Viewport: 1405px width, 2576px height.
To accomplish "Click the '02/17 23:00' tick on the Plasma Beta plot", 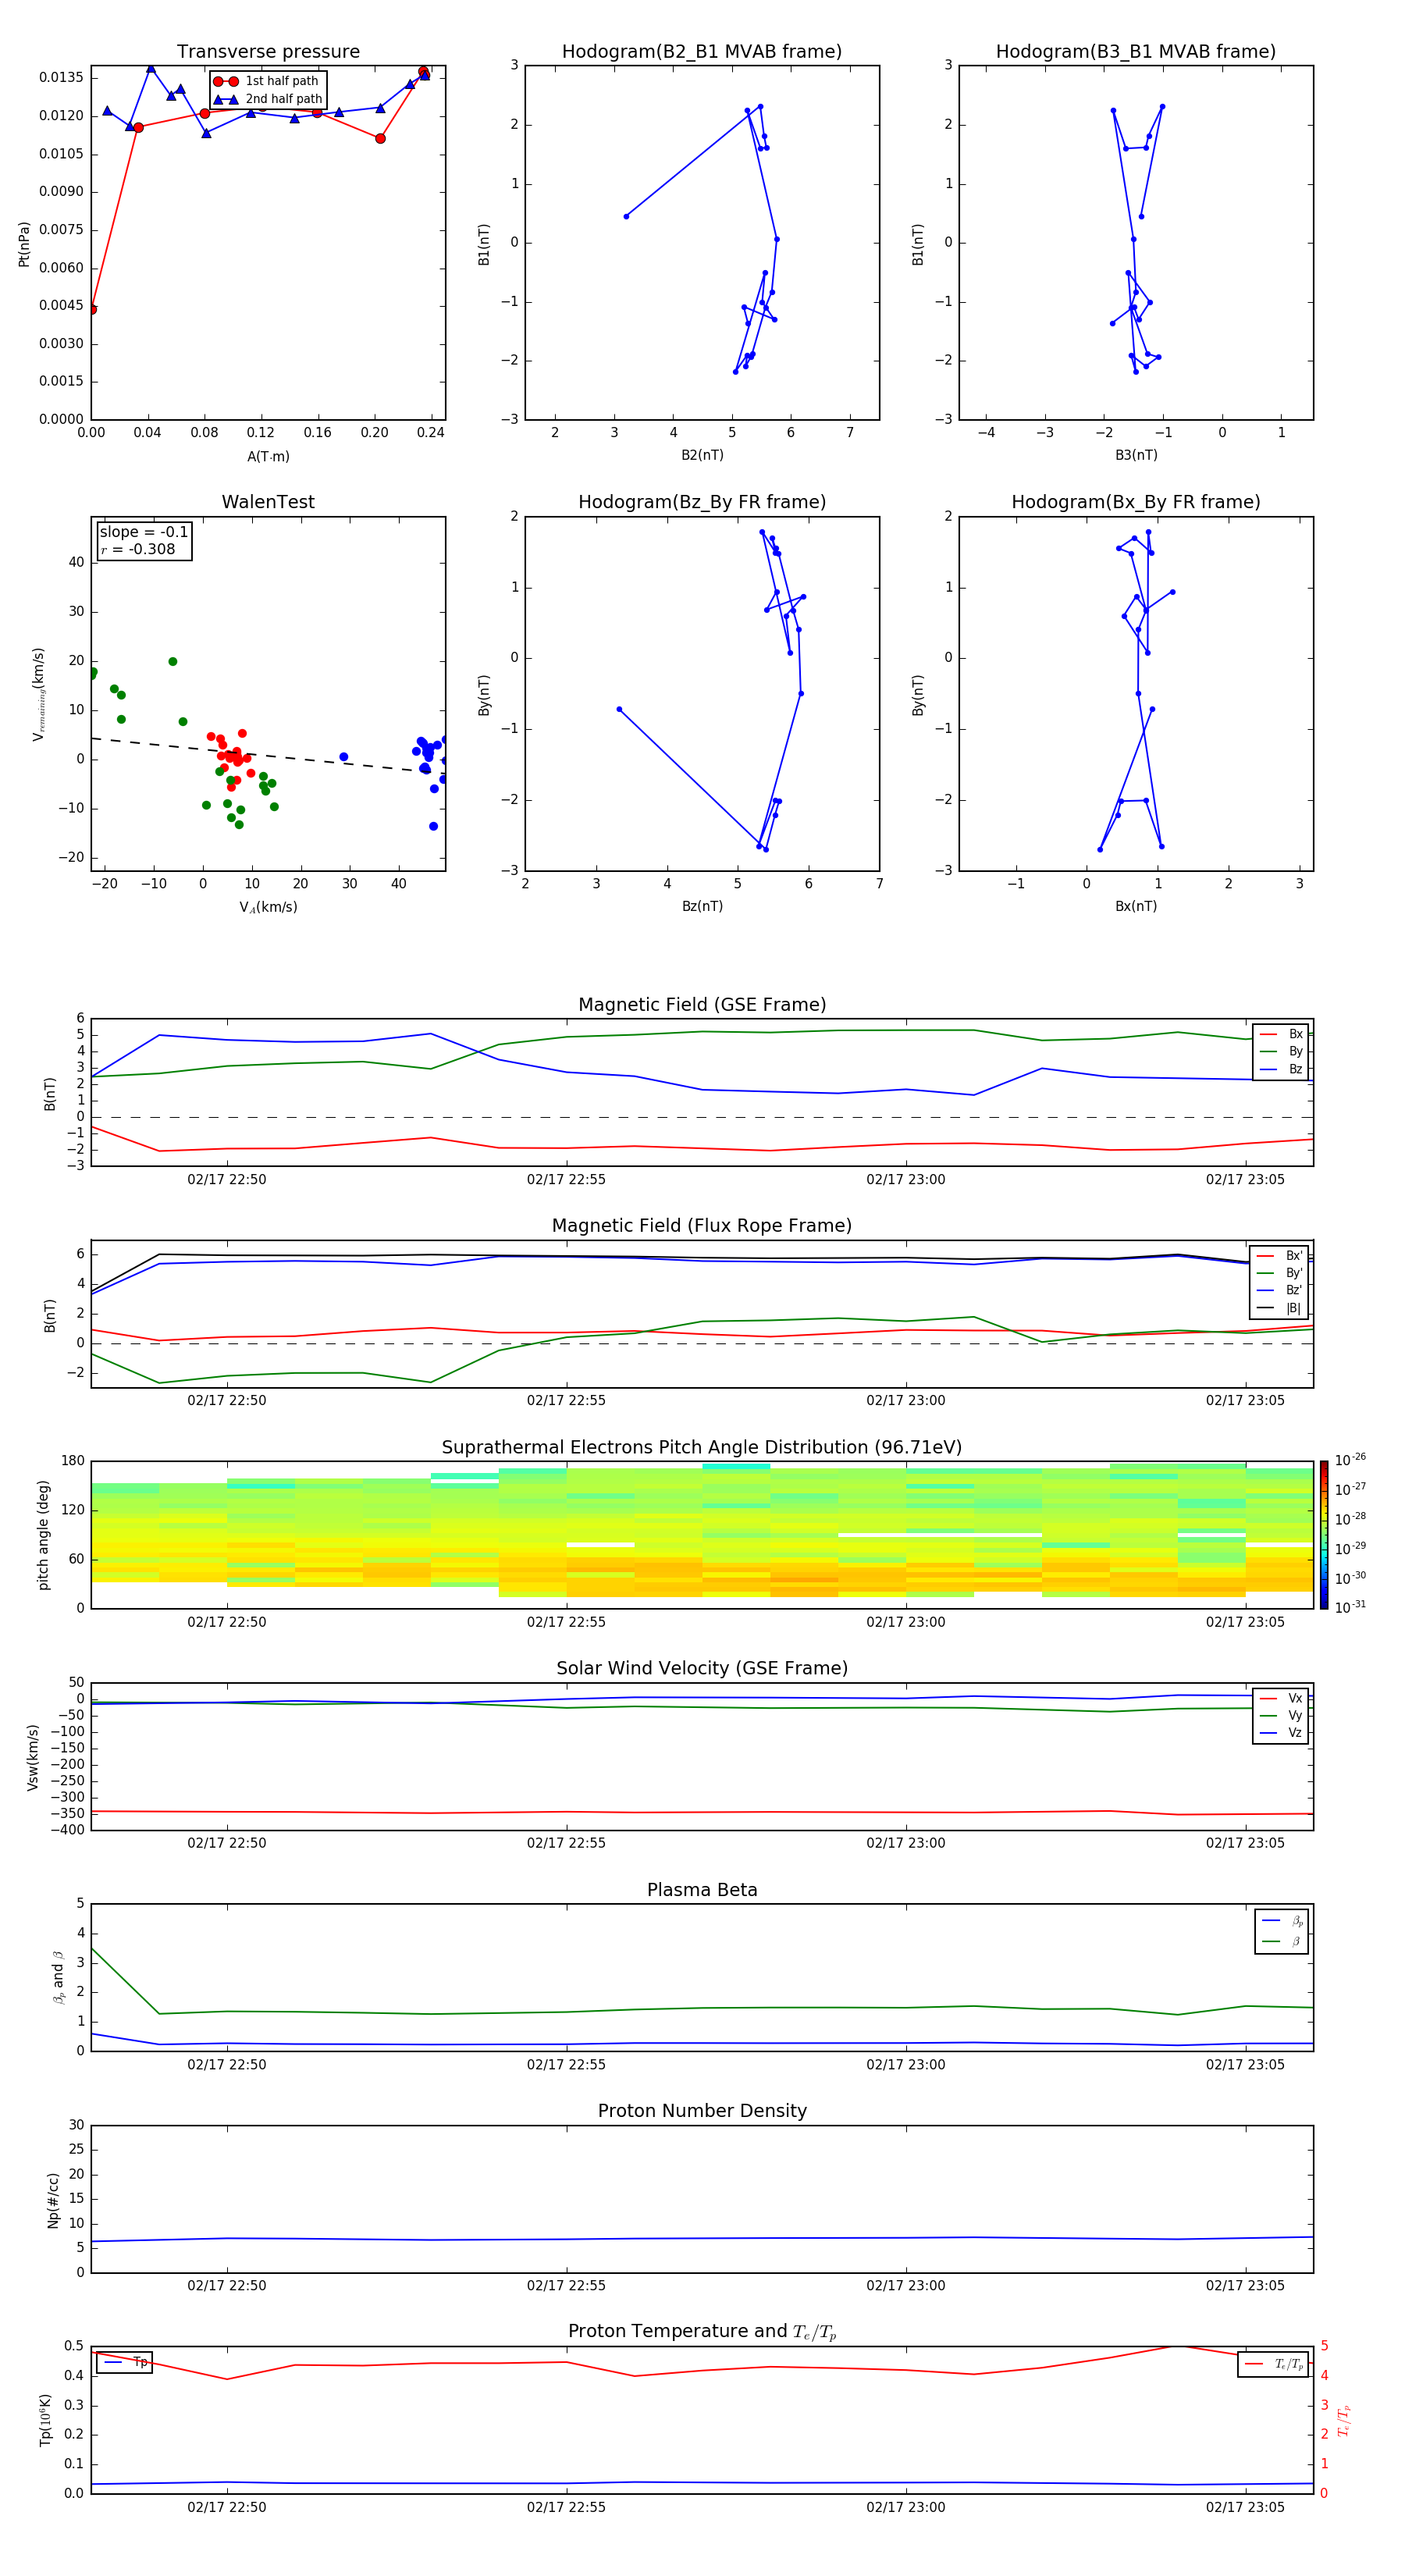I will coord(905,2065).
